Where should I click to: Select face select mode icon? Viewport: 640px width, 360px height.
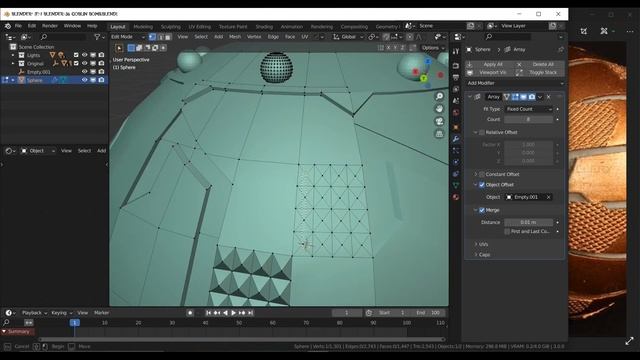[x=168, y=37]
